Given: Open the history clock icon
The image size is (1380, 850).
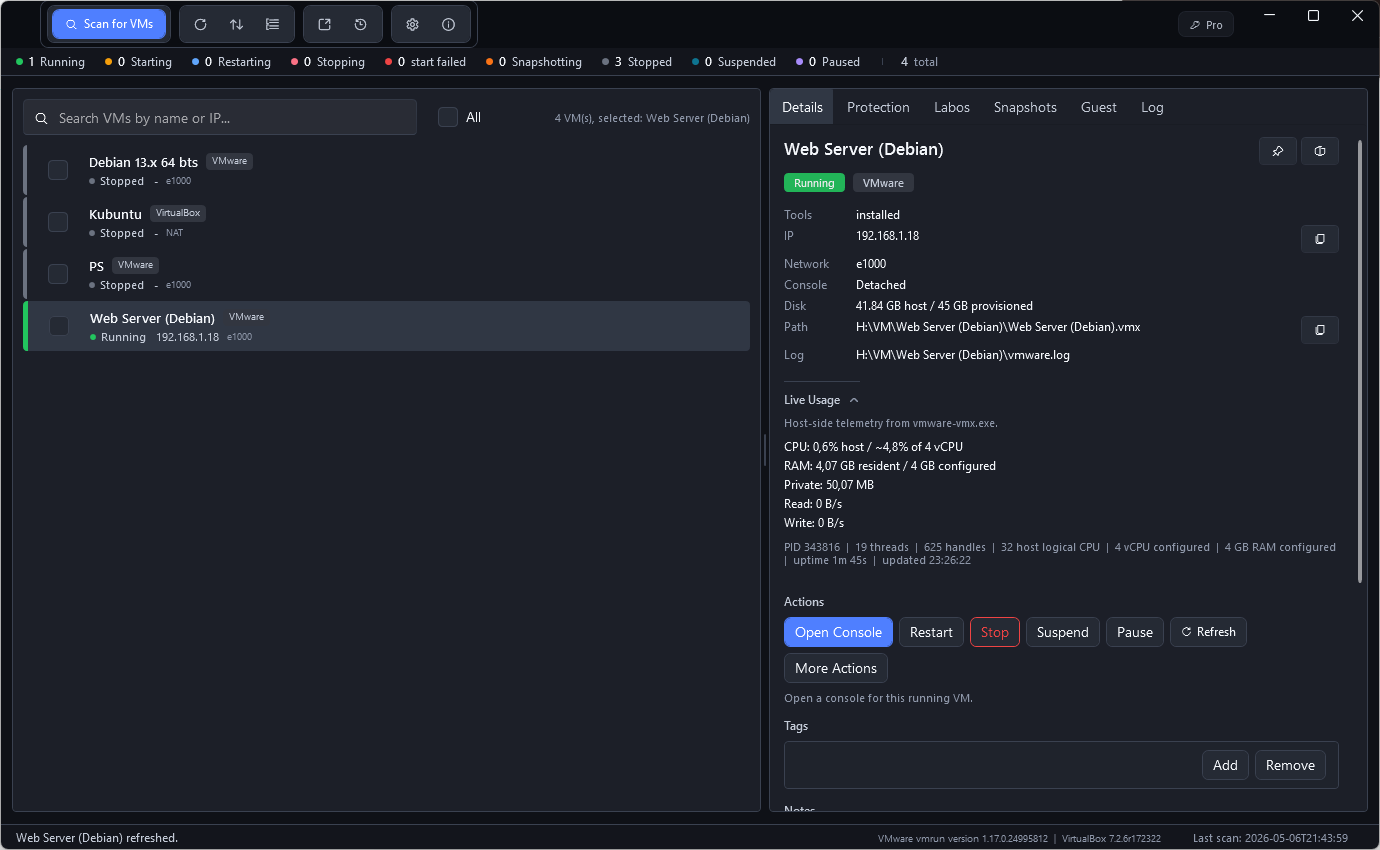Looking at the screenshot, I should (x=360, y=24).
